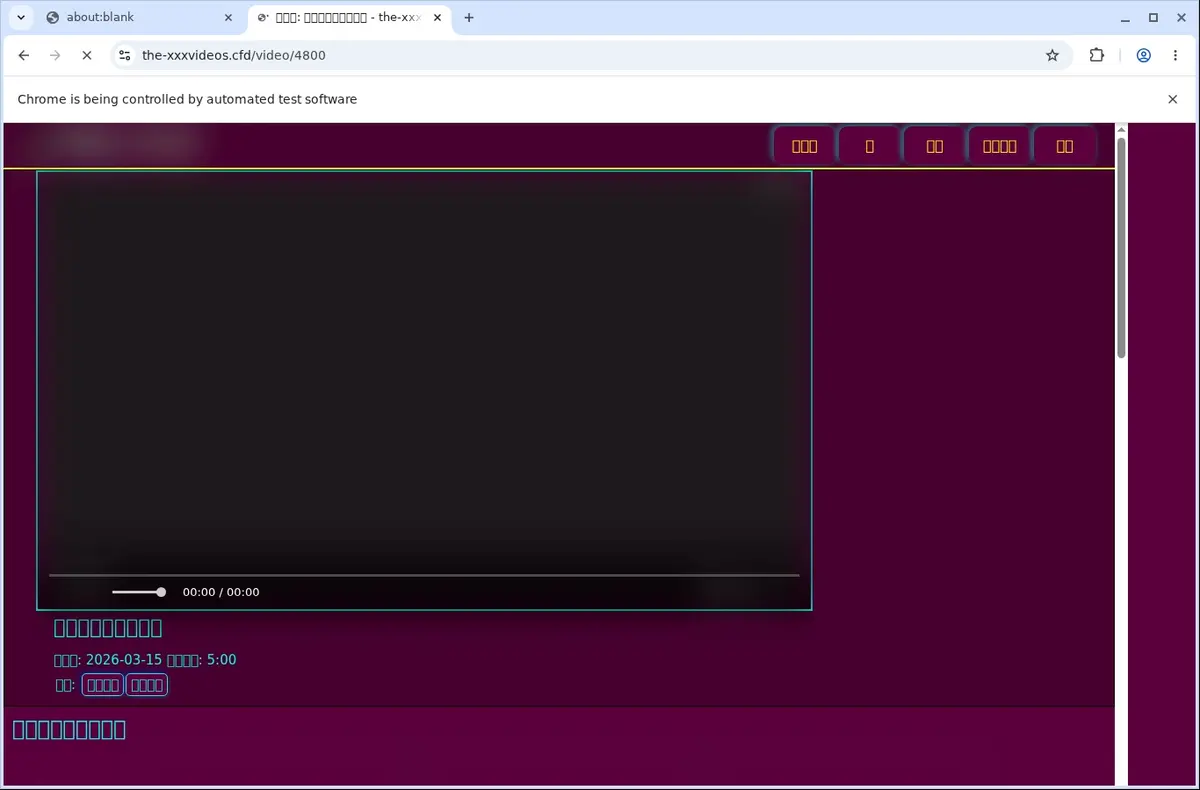Bookmark this page with the star icon
Screen dimensions: 1200x790
1052,56
